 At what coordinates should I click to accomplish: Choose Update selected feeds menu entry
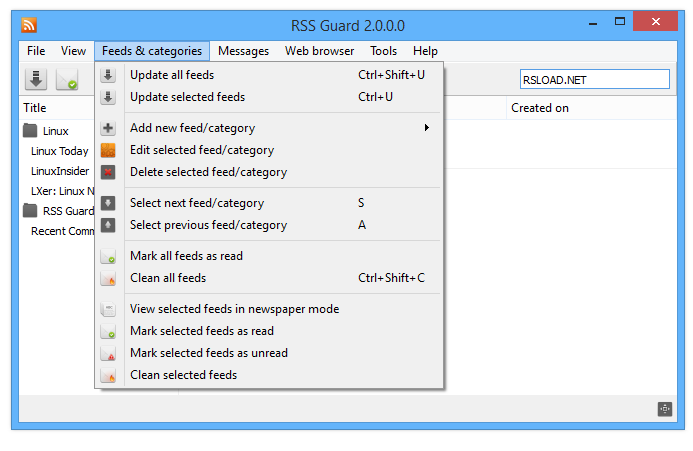(x=269, y=97)
